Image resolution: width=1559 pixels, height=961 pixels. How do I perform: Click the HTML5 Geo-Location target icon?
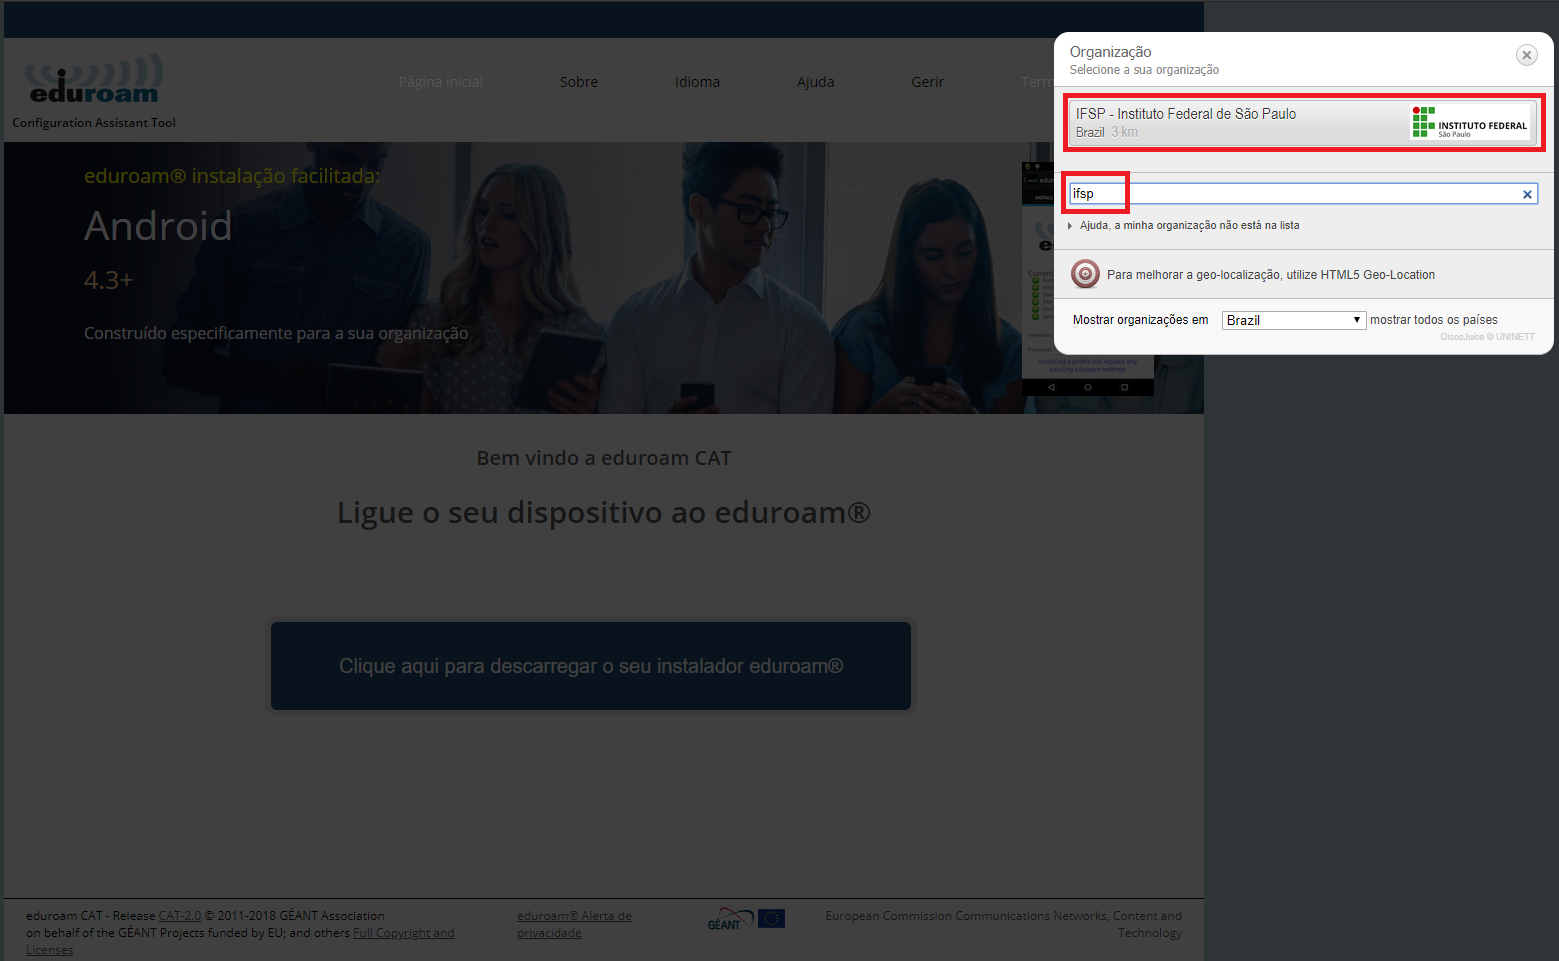click(x=1085, y=274)
